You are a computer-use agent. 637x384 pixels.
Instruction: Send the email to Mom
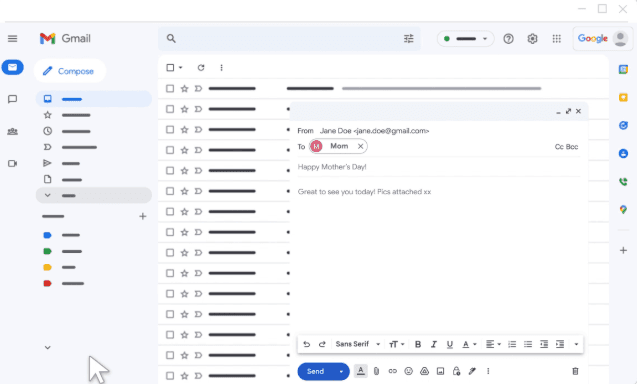315,371
